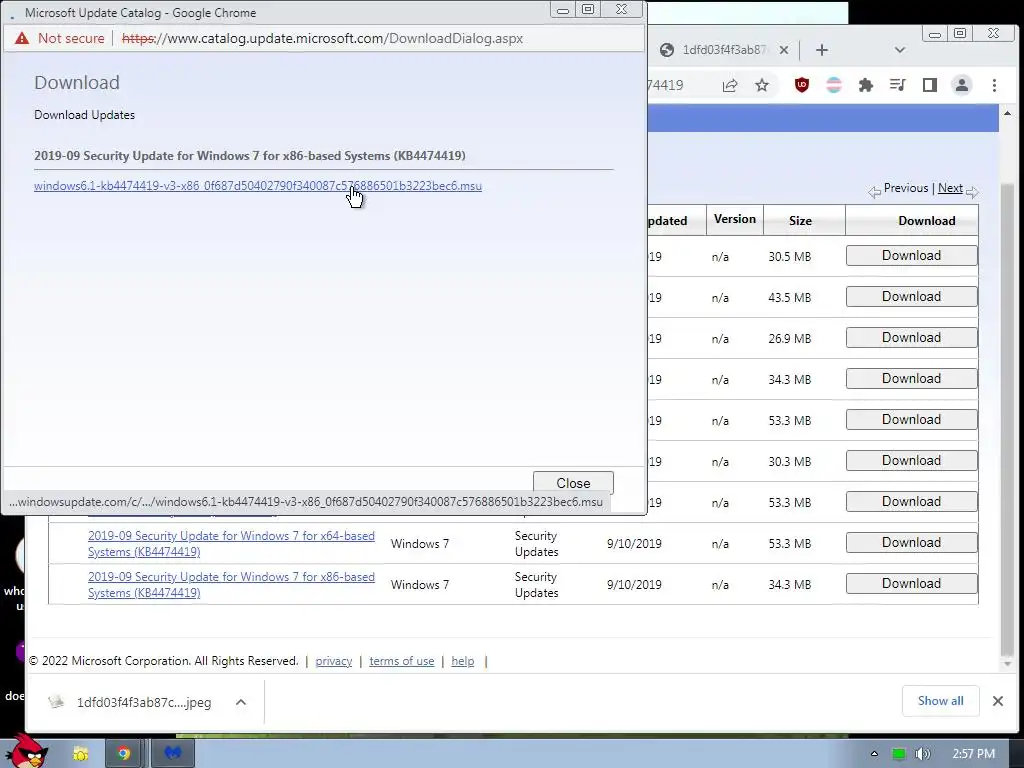Click Show all downloads
The width and height of the screenshot is (1024, 768).
(940, 701)
